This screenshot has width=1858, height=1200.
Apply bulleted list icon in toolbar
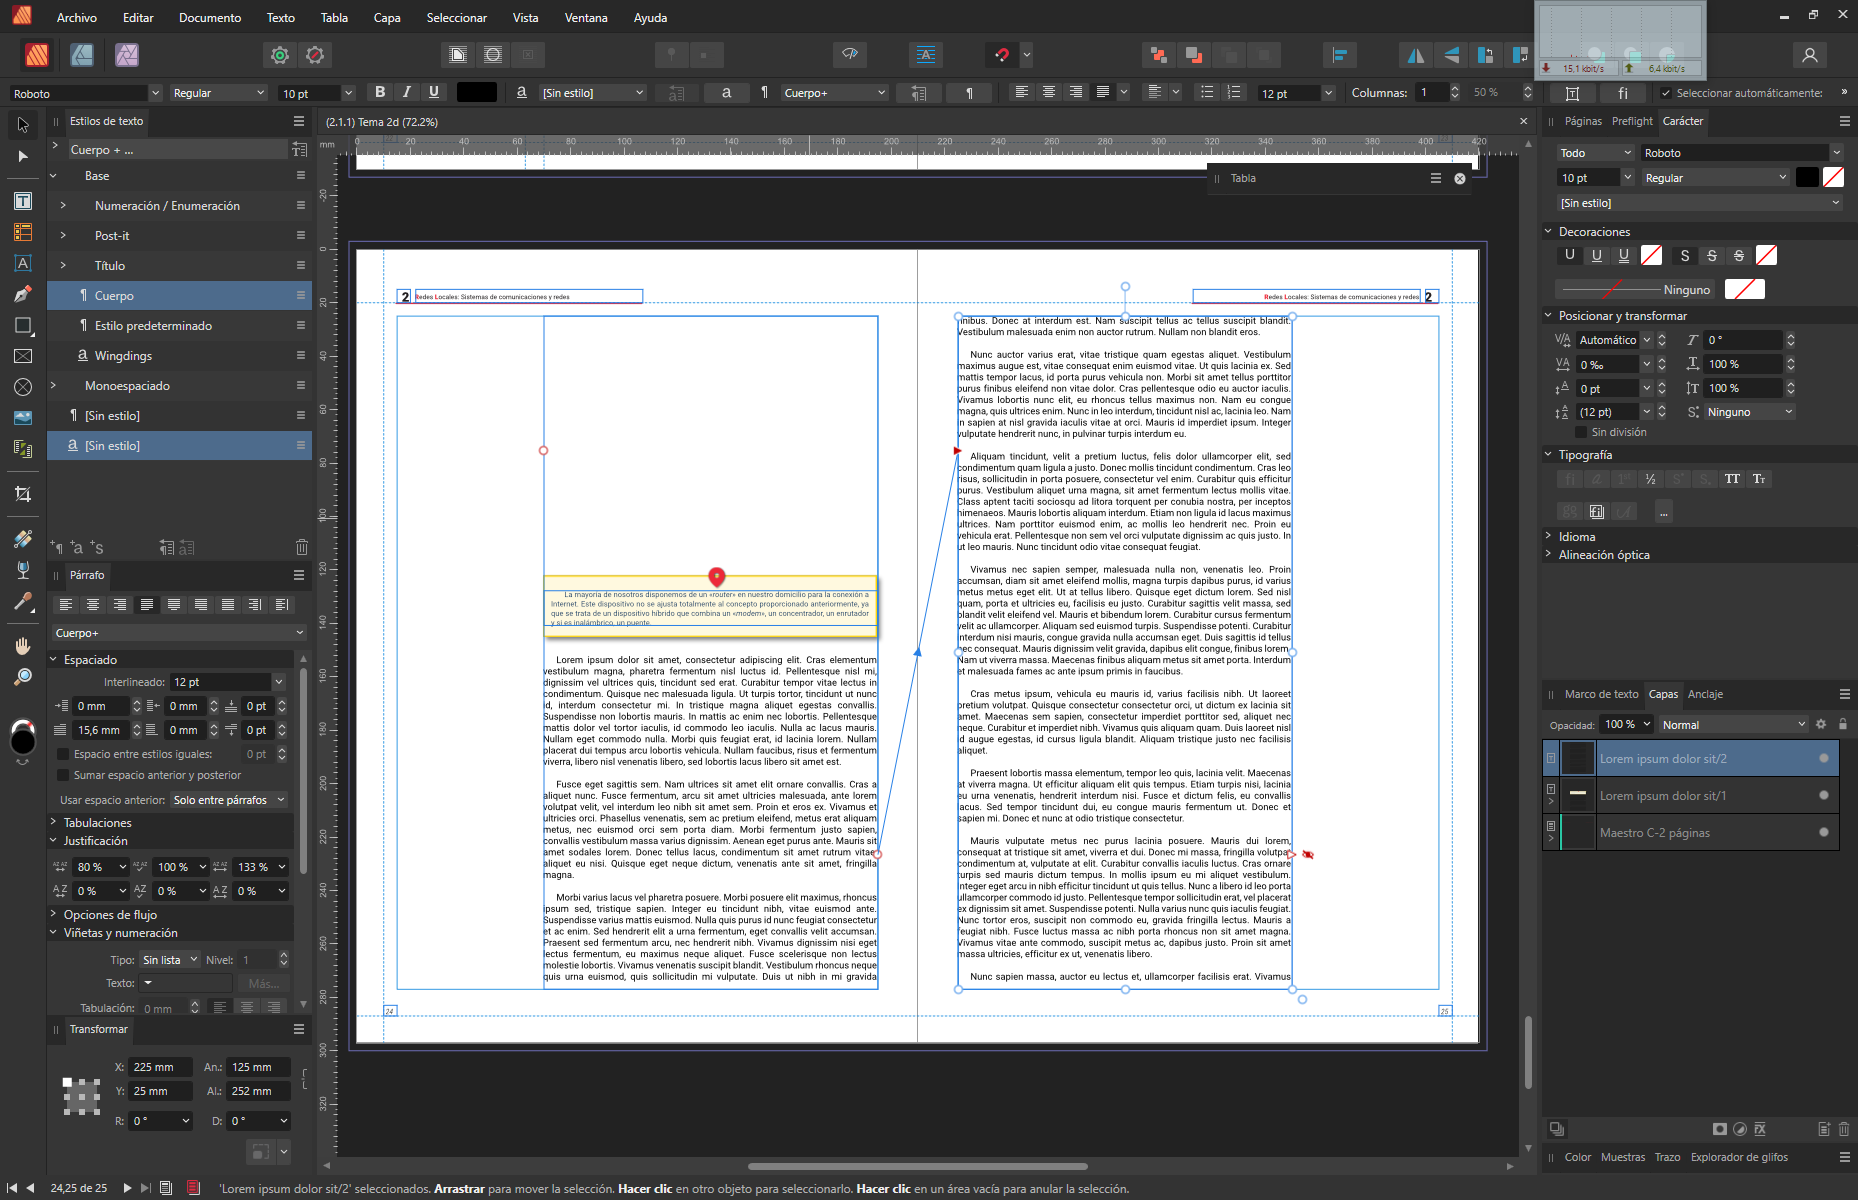[1207, 92]
